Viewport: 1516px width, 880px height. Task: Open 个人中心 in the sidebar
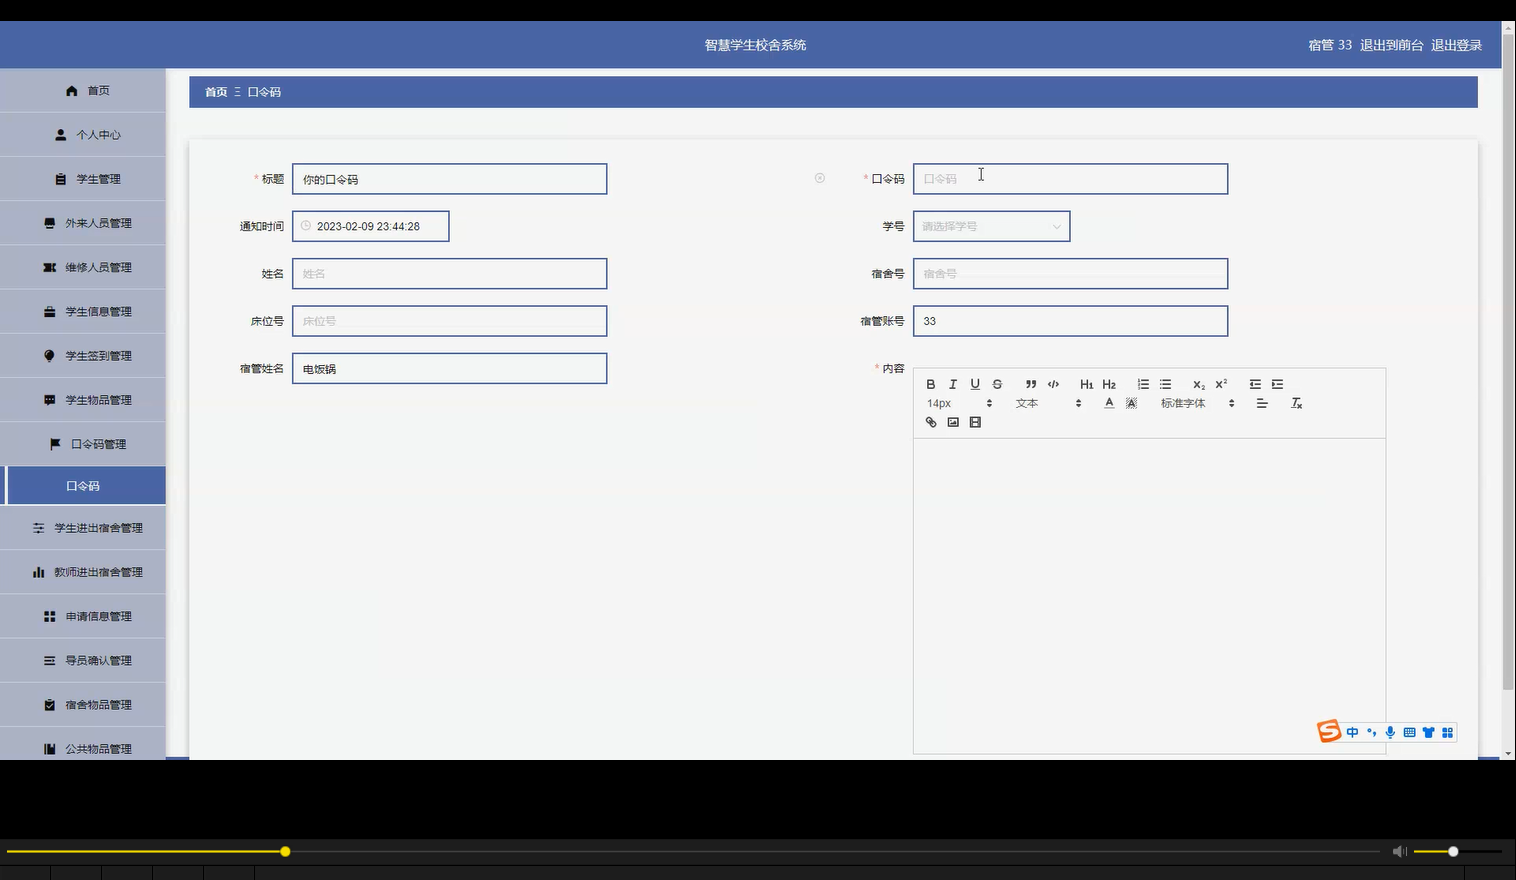pyautogui.click(x=83, y=135)
